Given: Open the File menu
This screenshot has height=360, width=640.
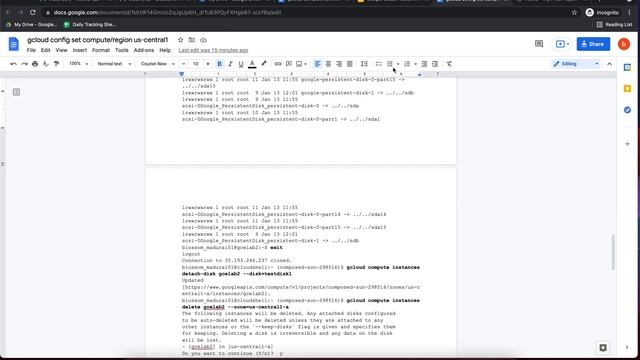Looking at the screenshot, I should [x=31, y=50].
